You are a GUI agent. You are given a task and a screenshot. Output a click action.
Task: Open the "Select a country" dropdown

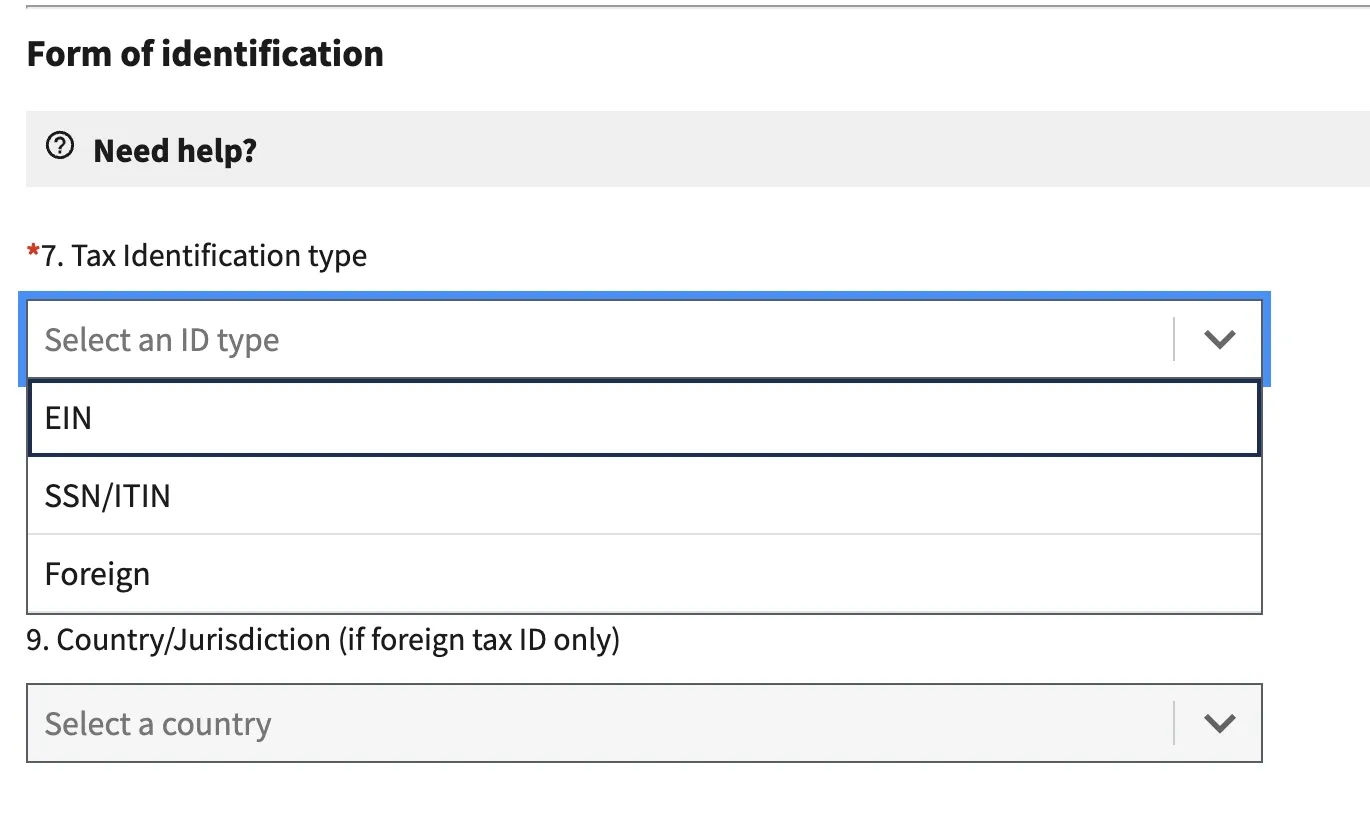tap(644, 723)
